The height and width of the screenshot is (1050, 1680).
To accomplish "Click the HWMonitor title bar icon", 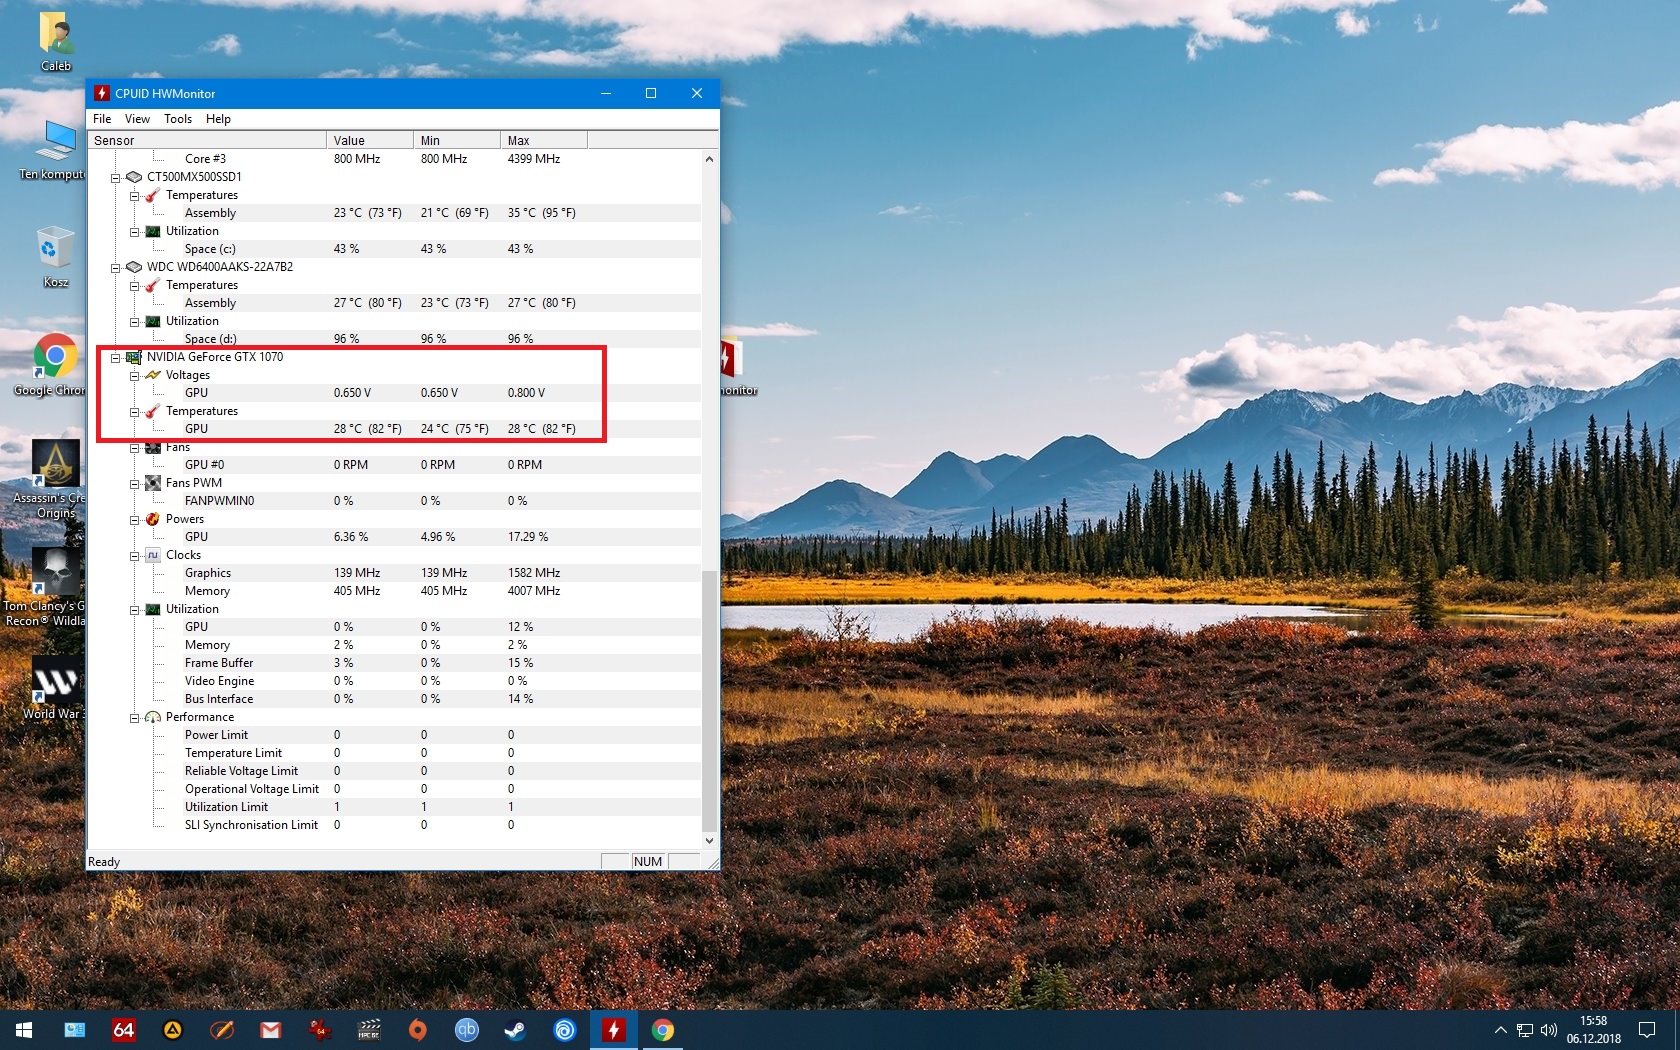I will point(101,93).
